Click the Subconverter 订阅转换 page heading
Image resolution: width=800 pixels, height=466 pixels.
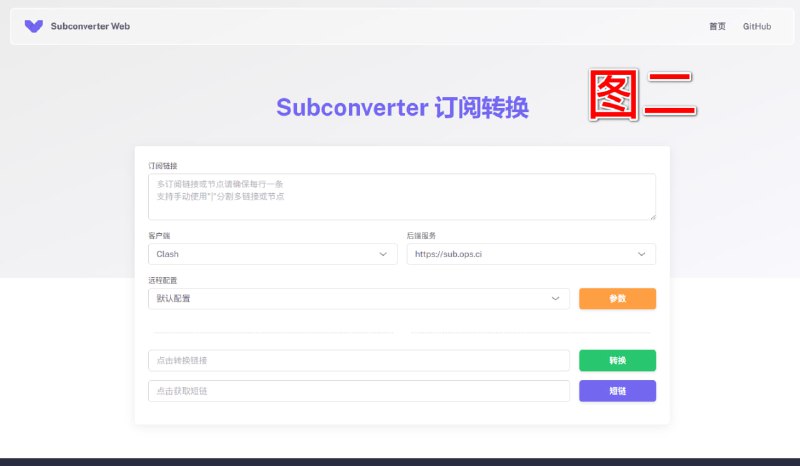[403, 108]
